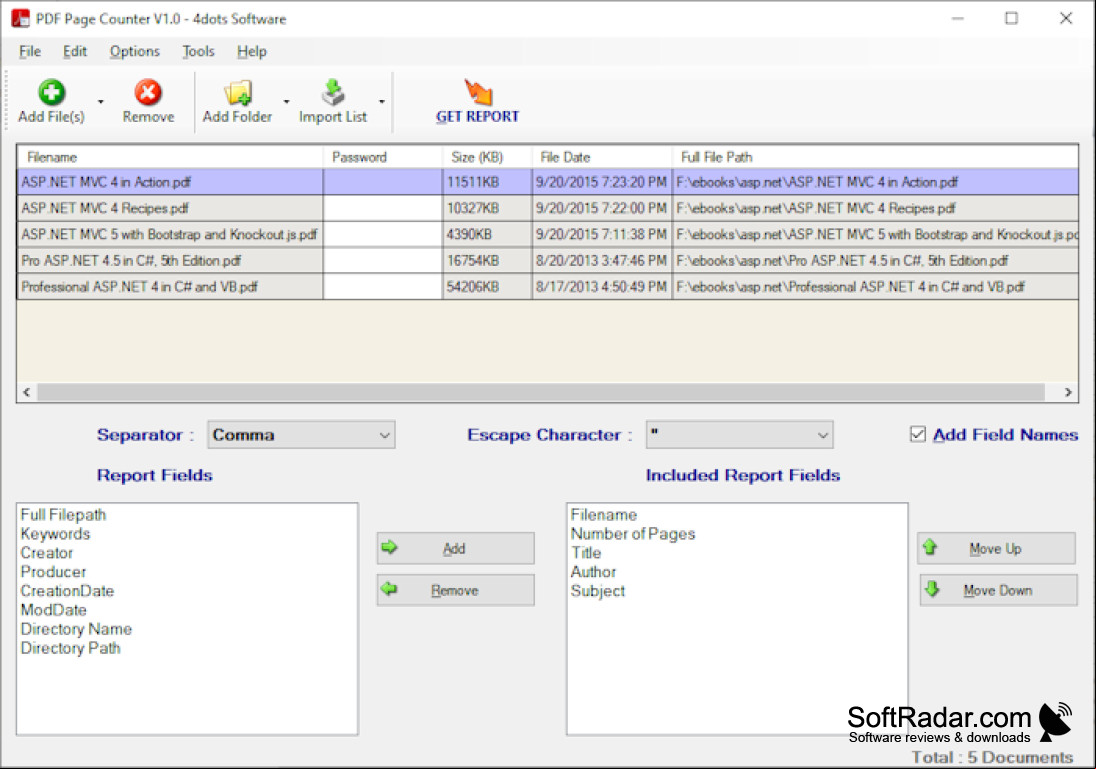Click the Password cell for ASP.NET MVC 4 Recipes.pdf

point(383,208)
